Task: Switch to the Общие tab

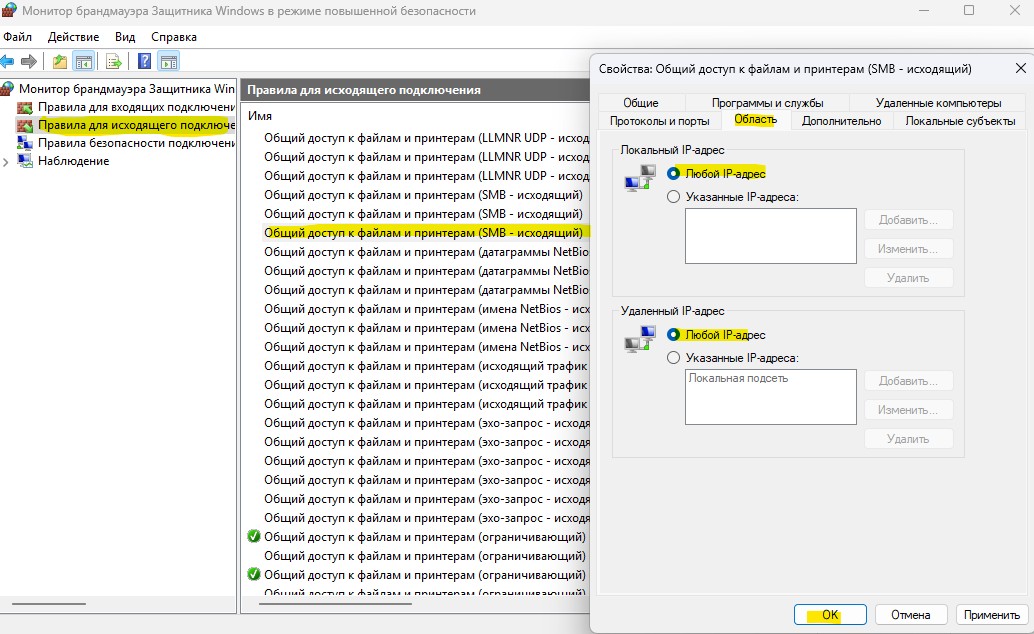Action: tap(641, 103)
